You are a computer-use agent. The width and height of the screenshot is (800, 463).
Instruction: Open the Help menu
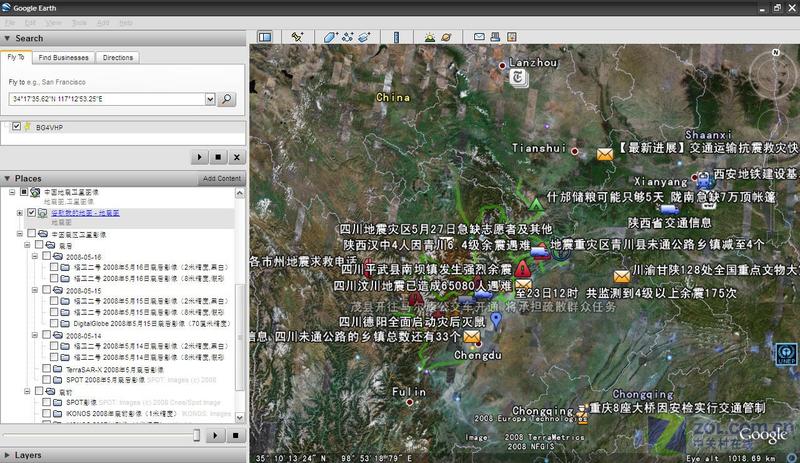126,23
